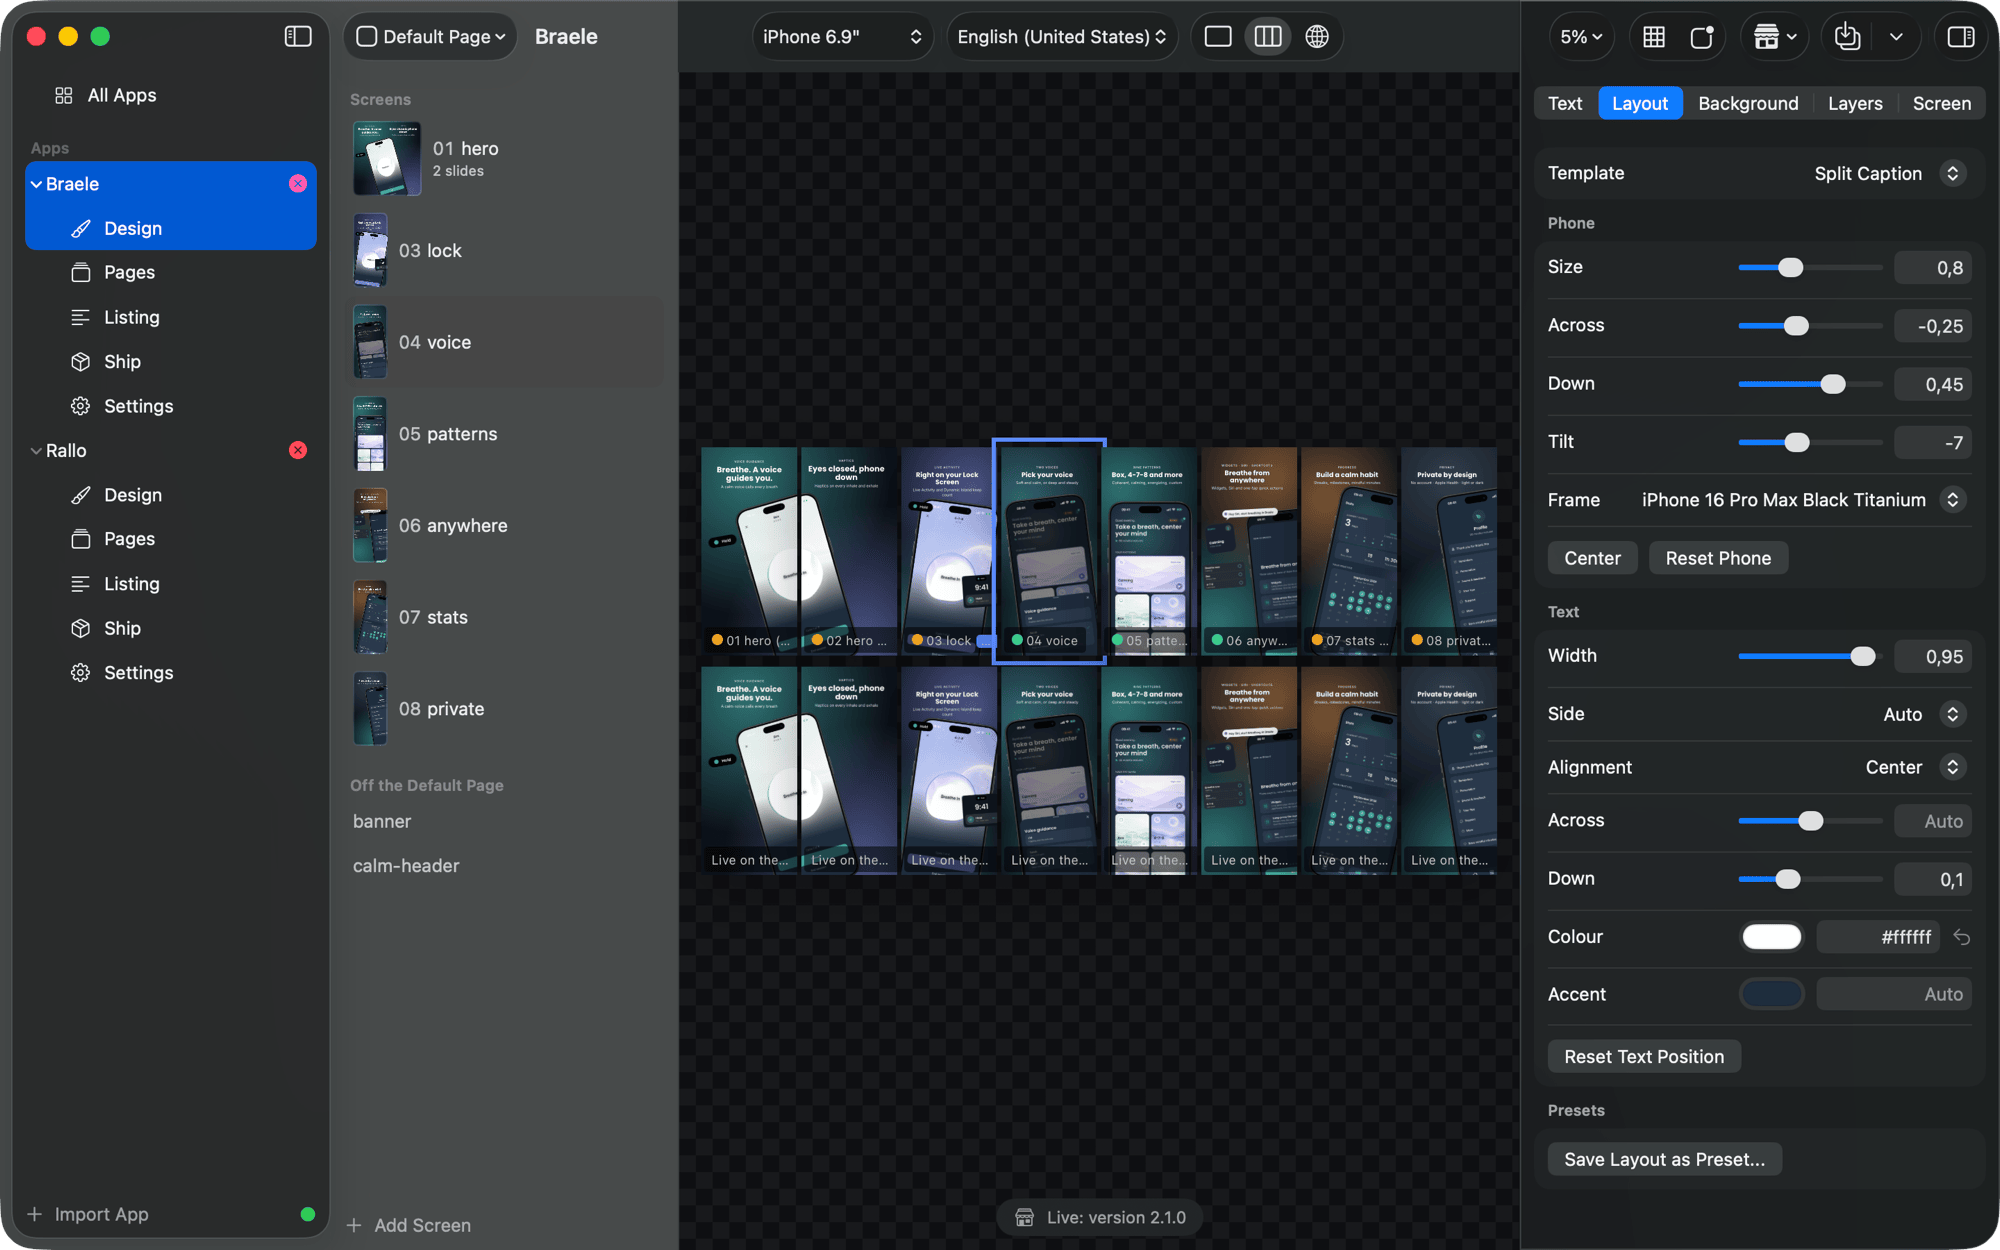Collapse the Rallo app tree
The height and width of the screenshot is (1250, 2000).
point(36,451)
